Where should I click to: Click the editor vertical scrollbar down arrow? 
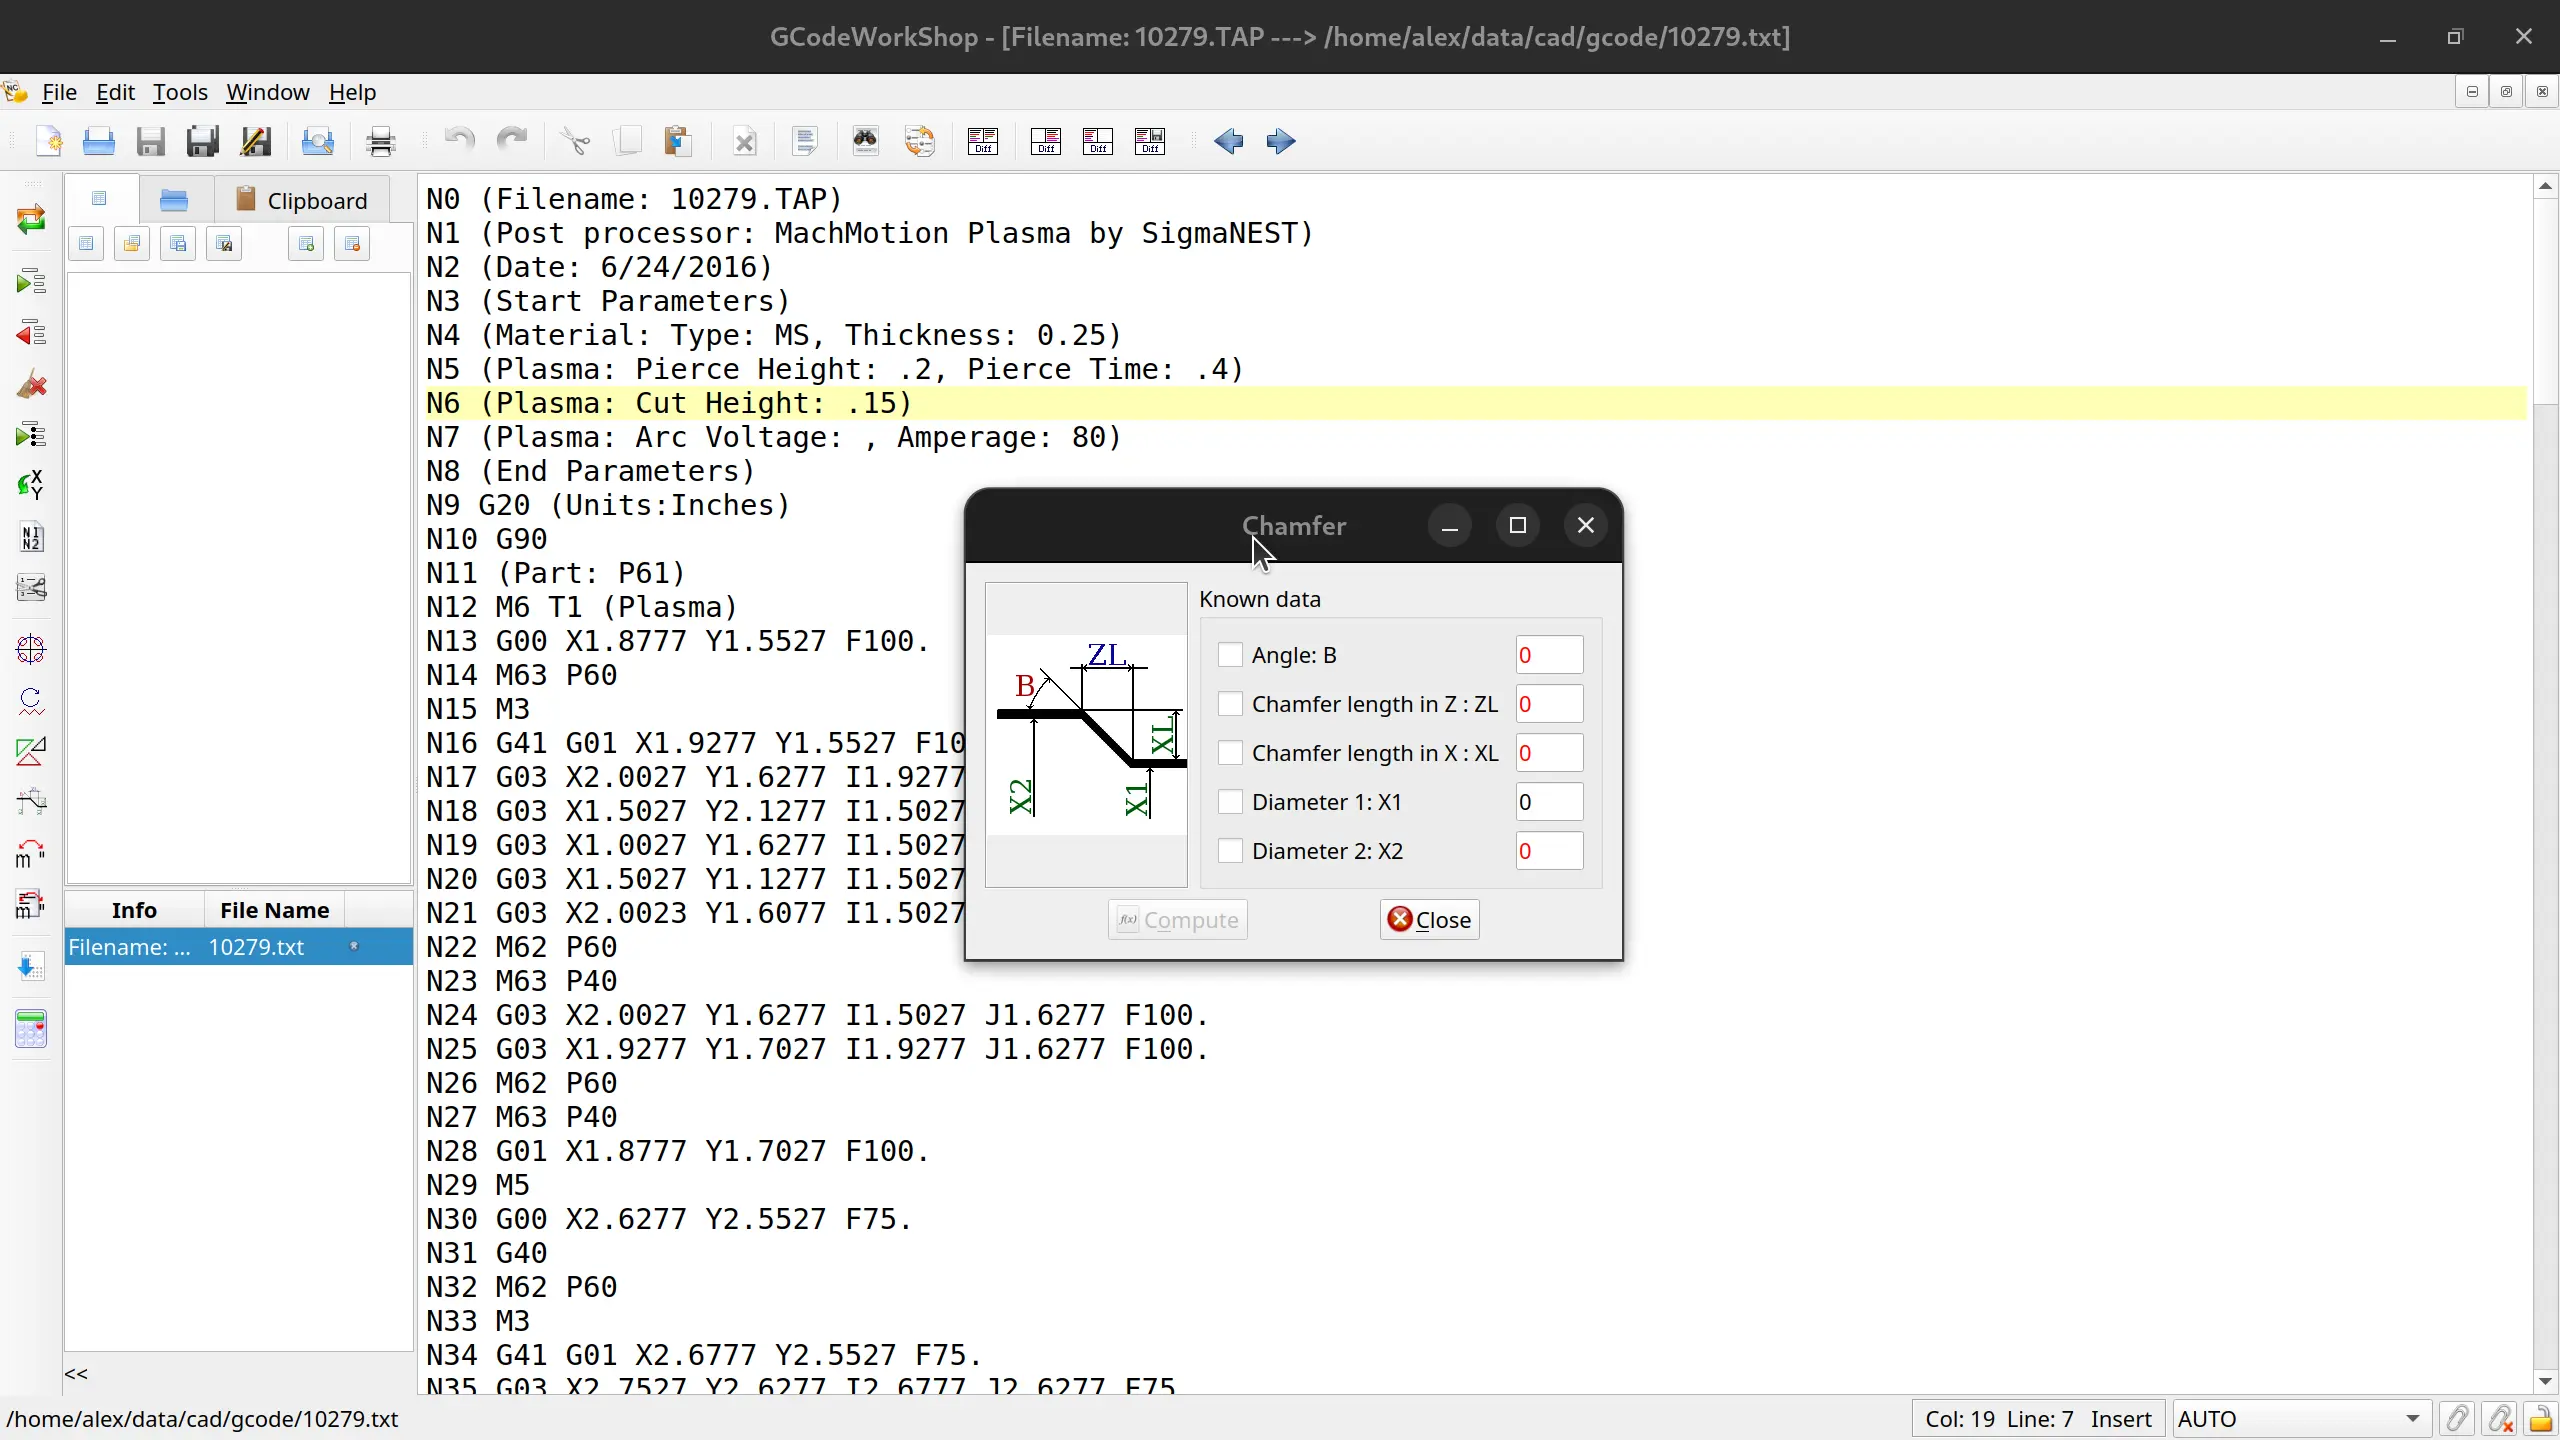click(x=2546, y=1382)
